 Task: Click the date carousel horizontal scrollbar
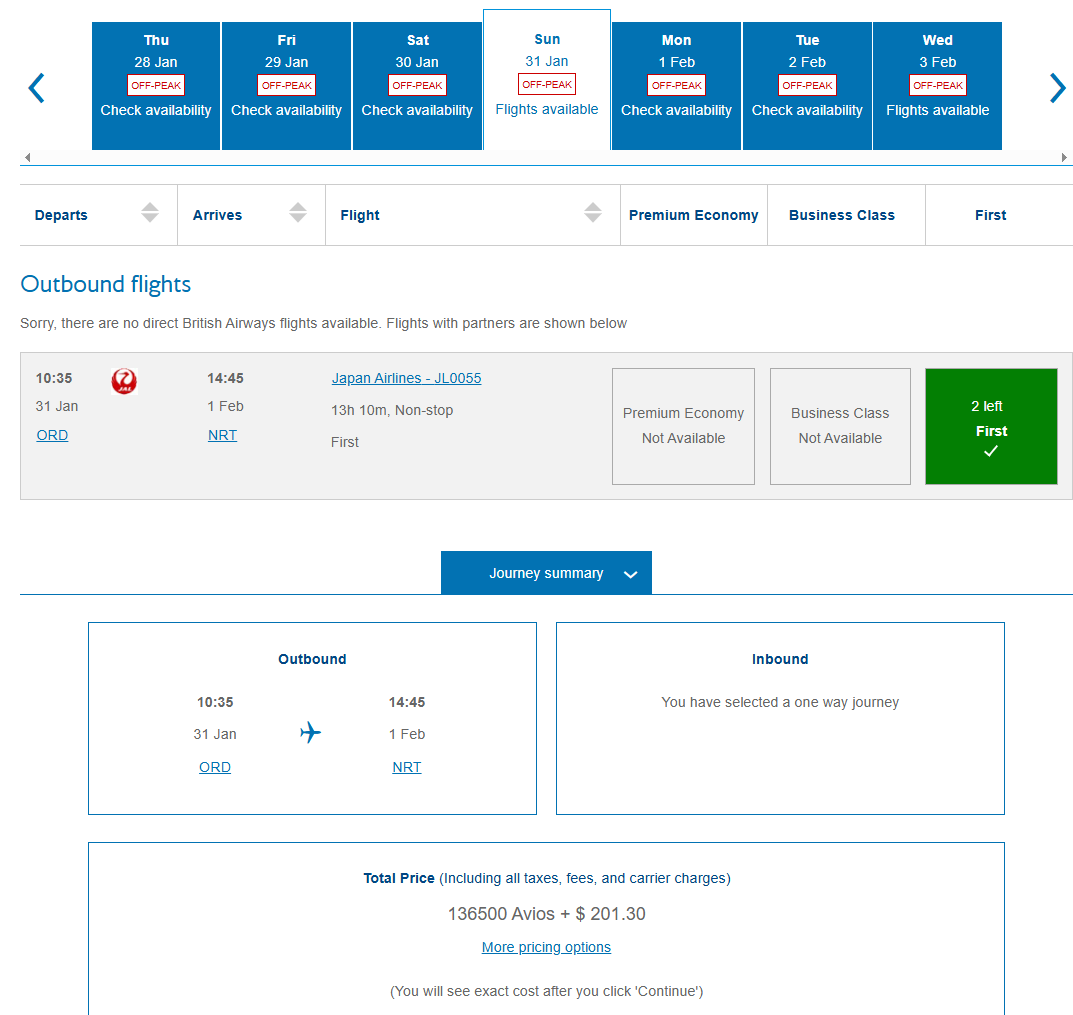click(x=546, y=158)
